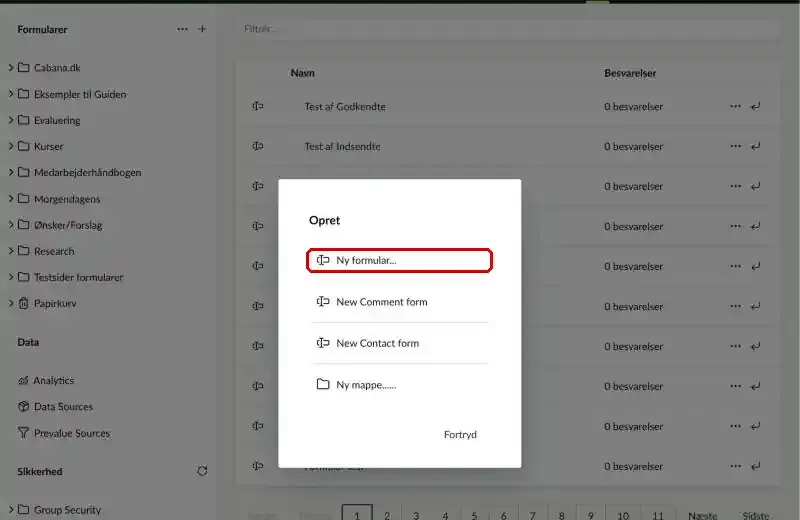
Task: Select the Research folder
Action: [x=54, y=251]
